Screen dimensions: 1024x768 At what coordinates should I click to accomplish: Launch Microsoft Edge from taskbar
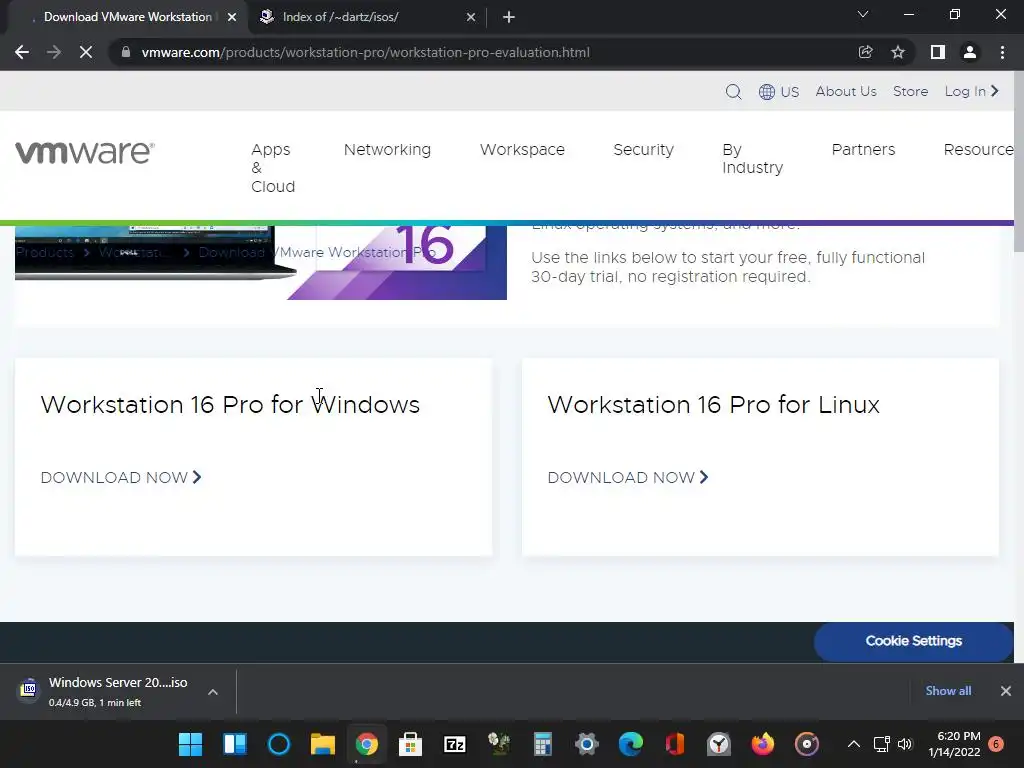[x=631, y=744]
